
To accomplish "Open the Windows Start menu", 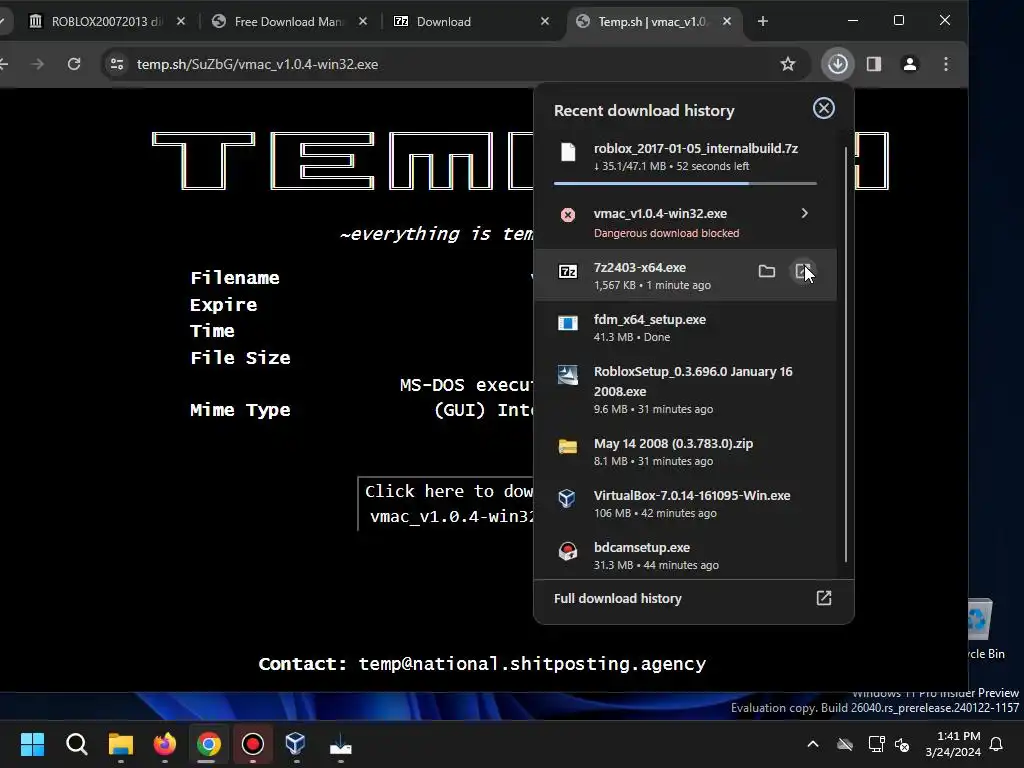I will pos(33,744).
